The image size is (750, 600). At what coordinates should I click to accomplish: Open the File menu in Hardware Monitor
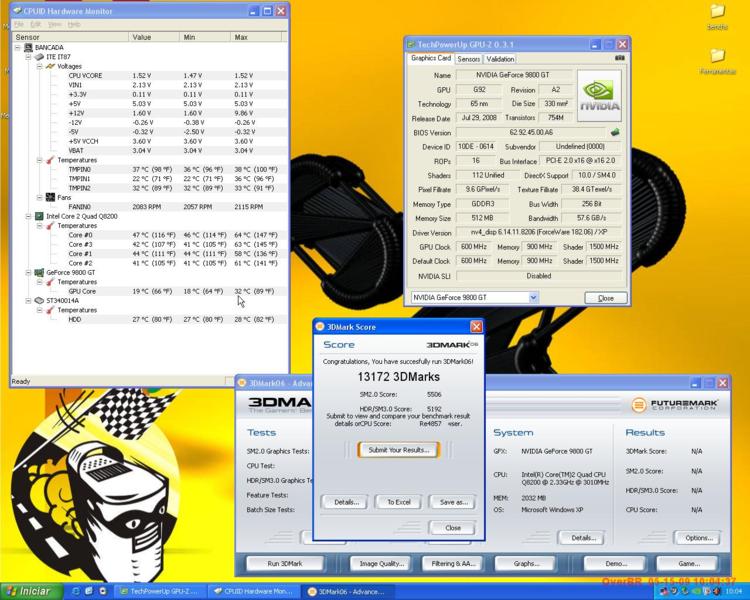coord(19,24)
